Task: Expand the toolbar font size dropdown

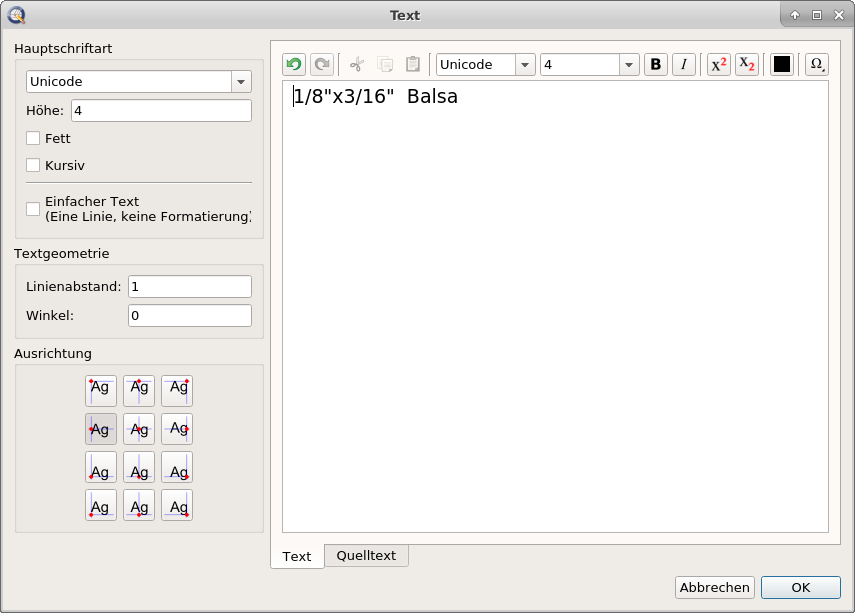Action: (x=629, y=65)
